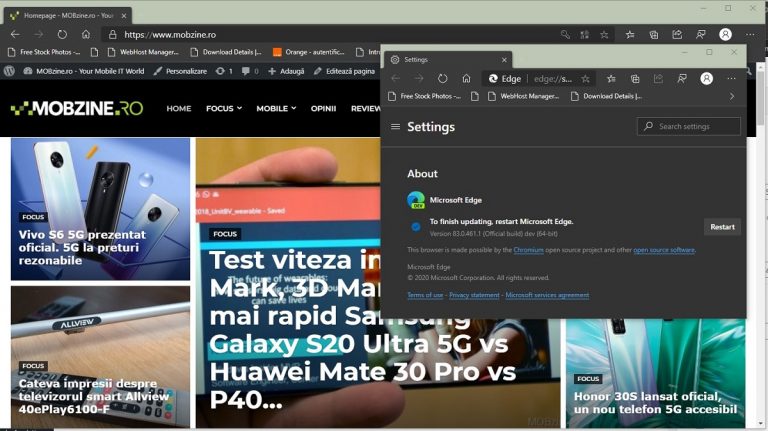Image resolution: width=768 pixels, height=431 pixels.
Task: Refresh the Settings window page
Action: point(443,78)
